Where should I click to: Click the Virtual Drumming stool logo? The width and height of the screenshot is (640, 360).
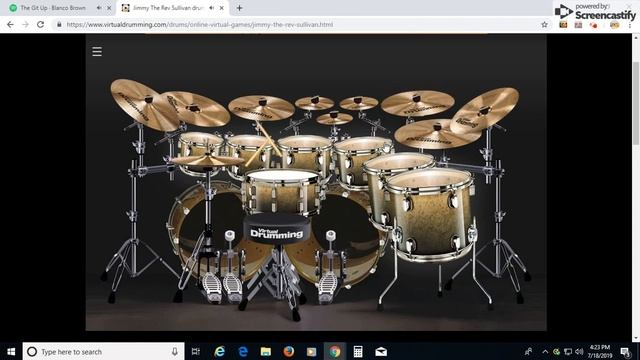(277, 233)
